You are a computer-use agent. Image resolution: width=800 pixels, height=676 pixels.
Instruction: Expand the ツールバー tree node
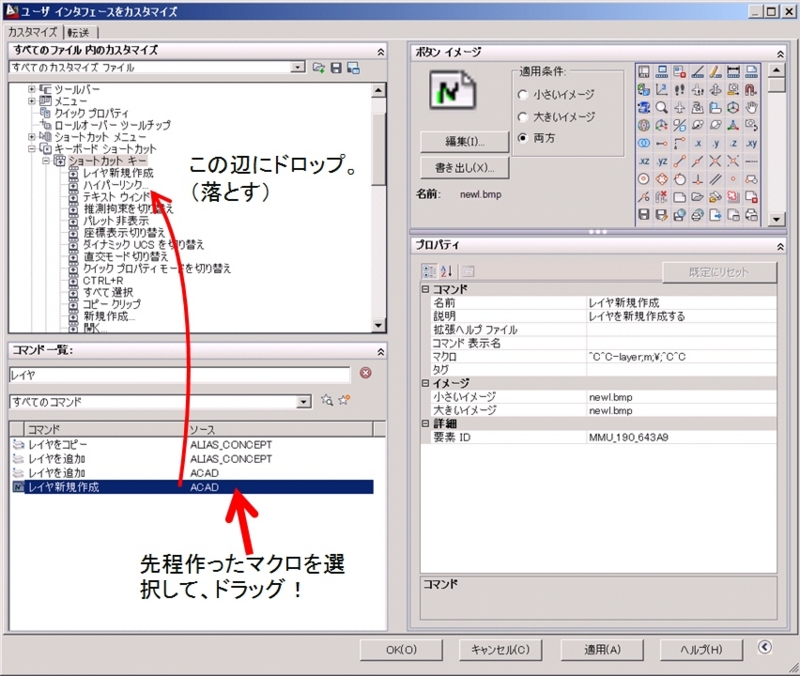(32, 89)
